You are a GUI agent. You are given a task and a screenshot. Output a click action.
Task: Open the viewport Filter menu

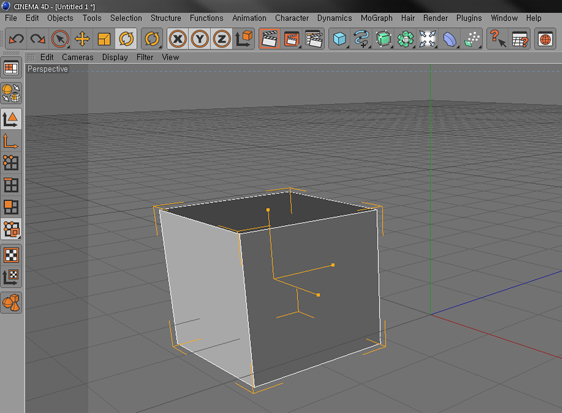pyautogui.click(x=144, y=57)
